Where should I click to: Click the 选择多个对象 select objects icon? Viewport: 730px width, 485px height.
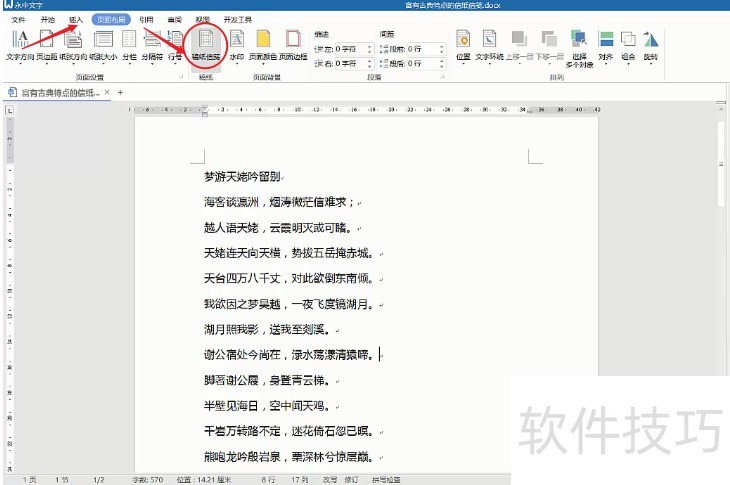(x=579, y=39)
